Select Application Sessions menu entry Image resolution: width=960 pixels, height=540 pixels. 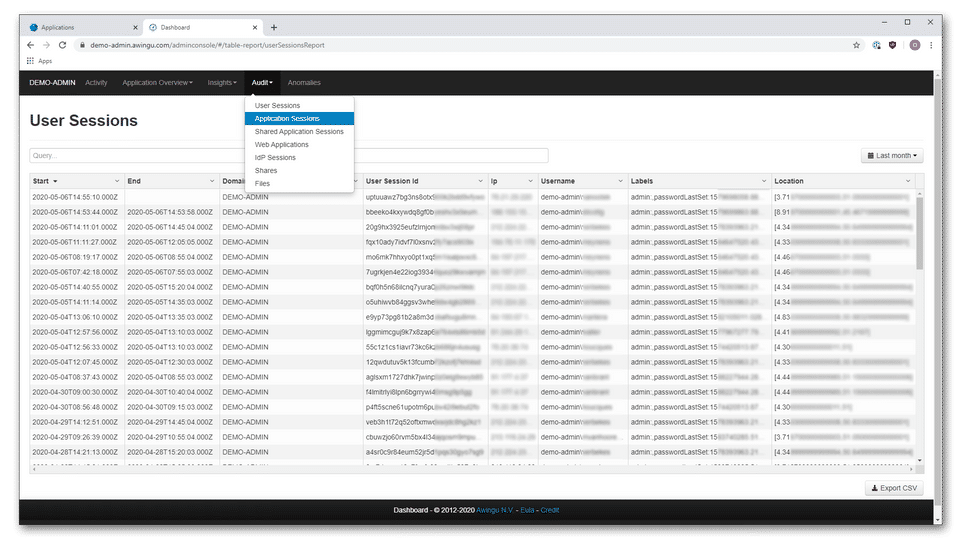point(299,118)
